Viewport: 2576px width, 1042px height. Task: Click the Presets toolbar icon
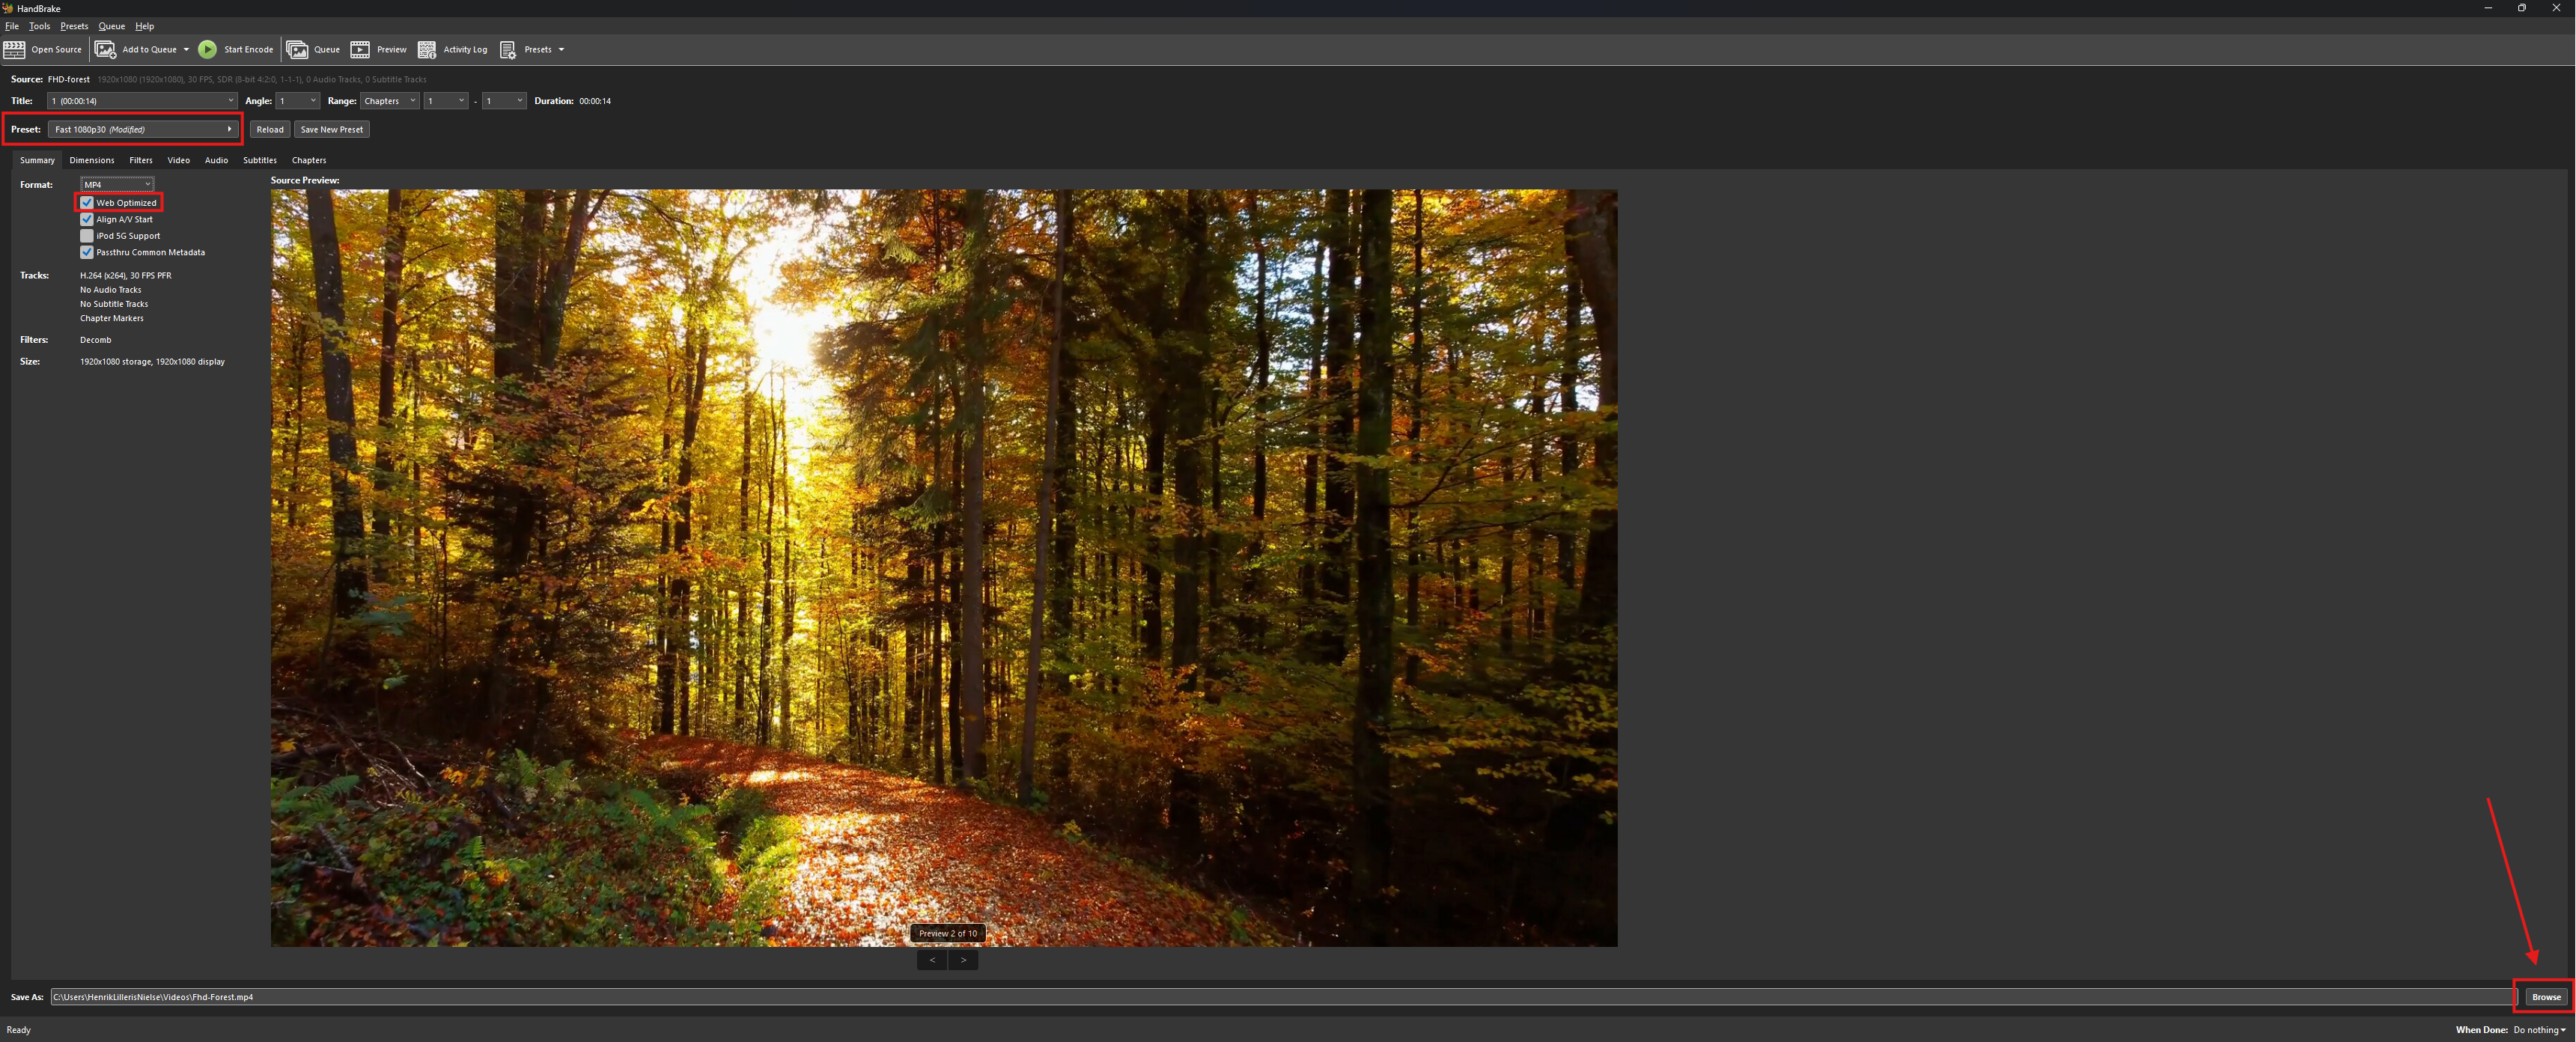tap(508, 49)
